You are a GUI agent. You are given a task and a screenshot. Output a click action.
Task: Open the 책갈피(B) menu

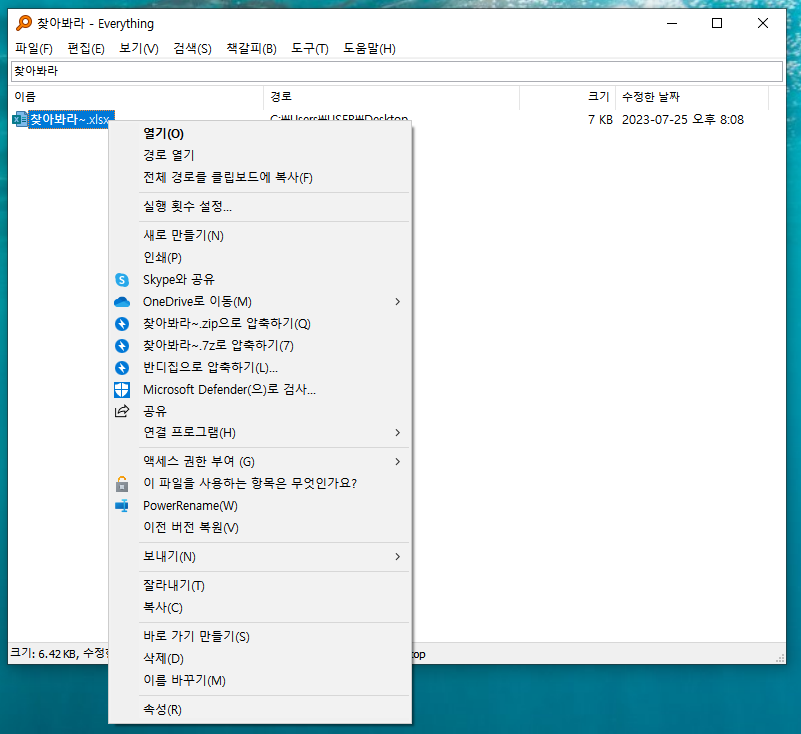[251, 49]
